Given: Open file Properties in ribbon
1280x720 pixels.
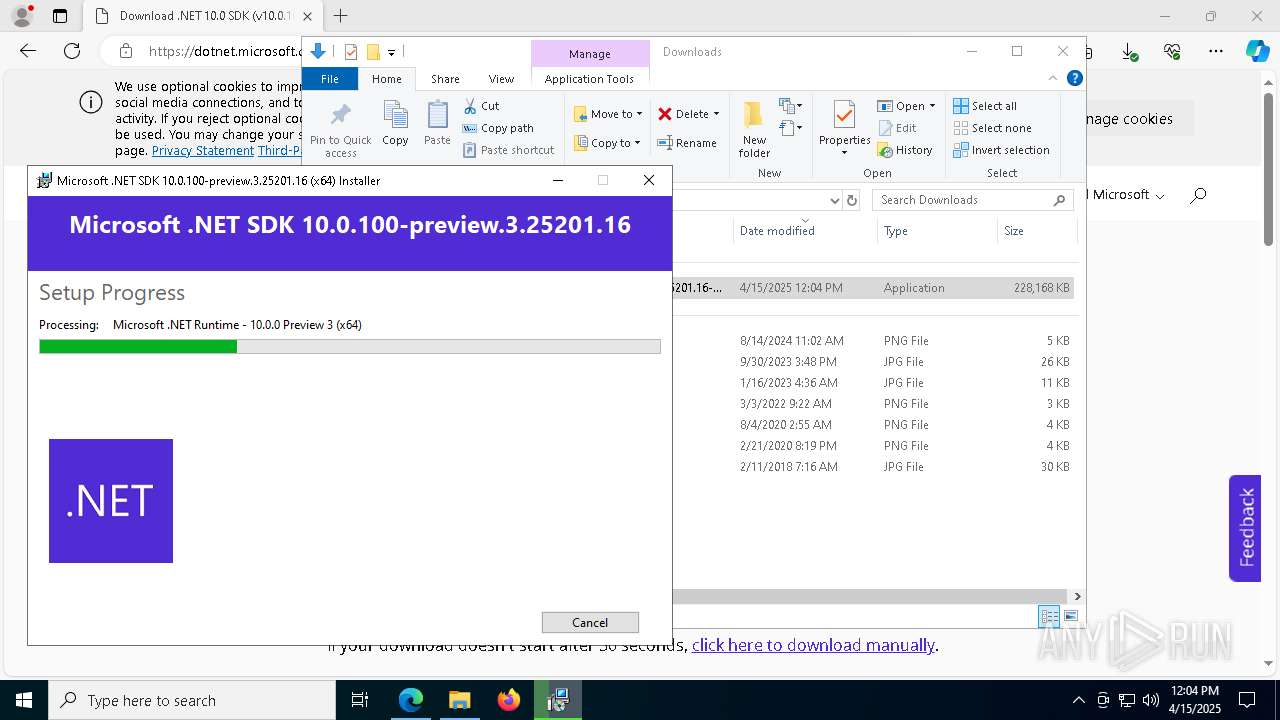Looking at the screenshot, I should 845,127.
